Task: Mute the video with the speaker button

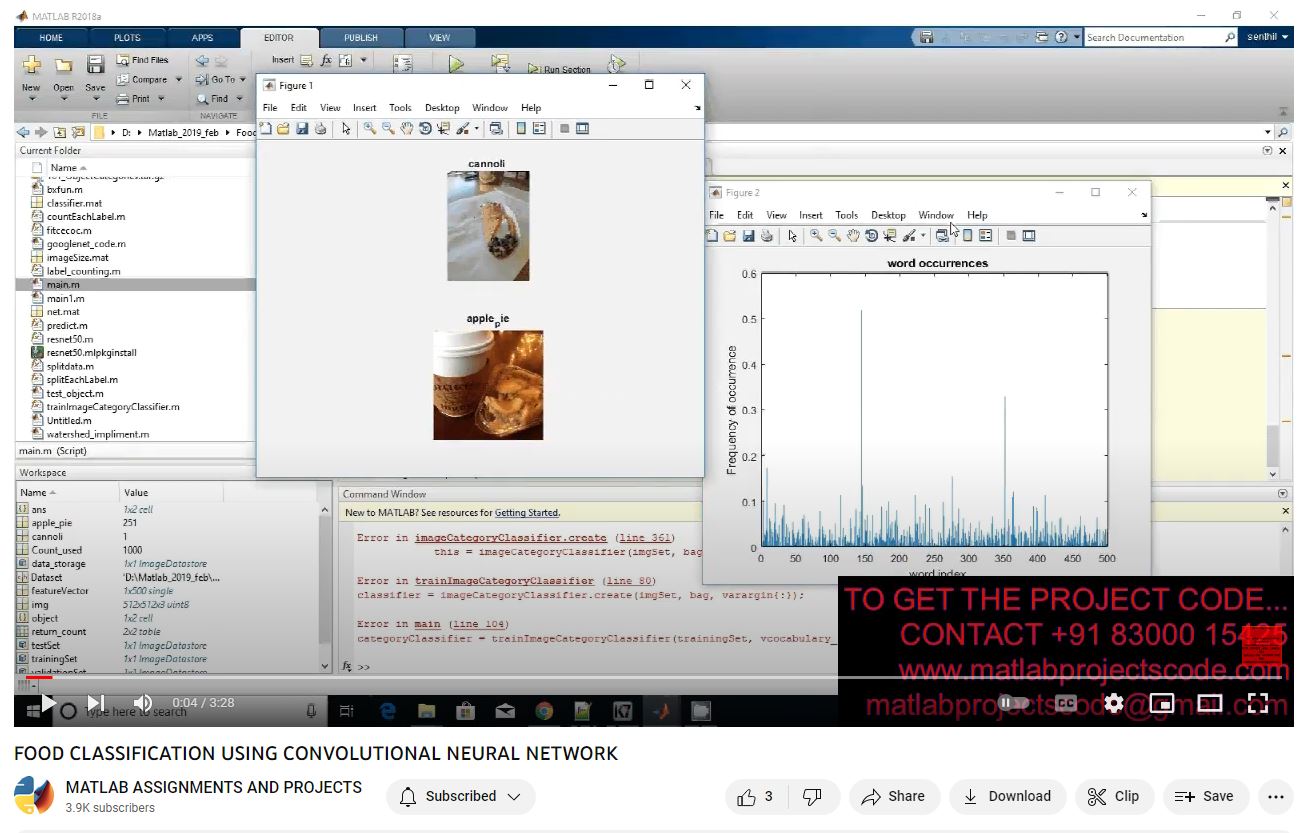Action: click(x=143, y=703)
